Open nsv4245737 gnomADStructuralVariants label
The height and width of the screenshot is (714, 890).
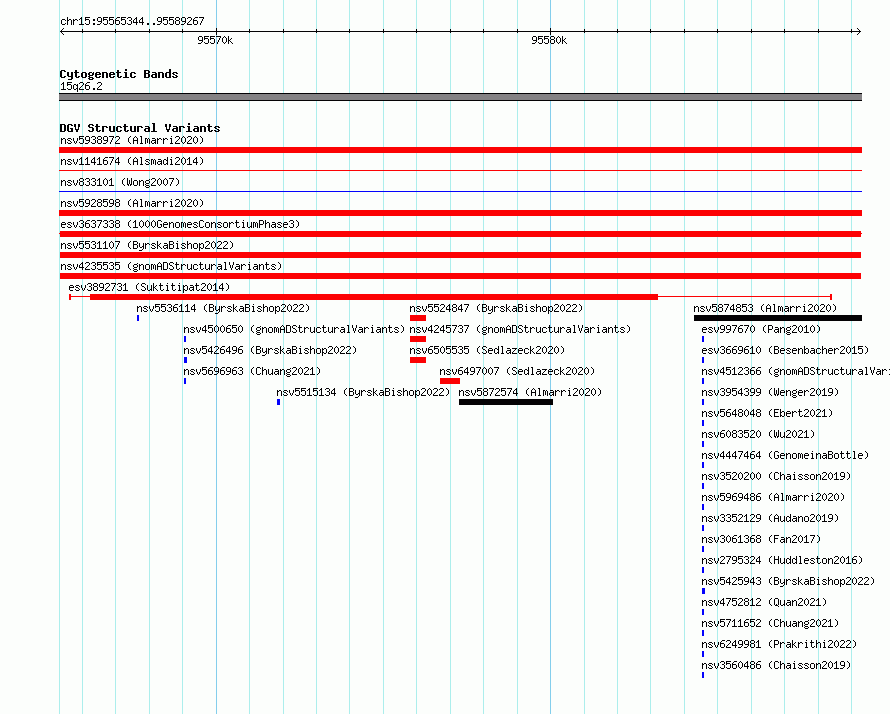coord(520,329)
